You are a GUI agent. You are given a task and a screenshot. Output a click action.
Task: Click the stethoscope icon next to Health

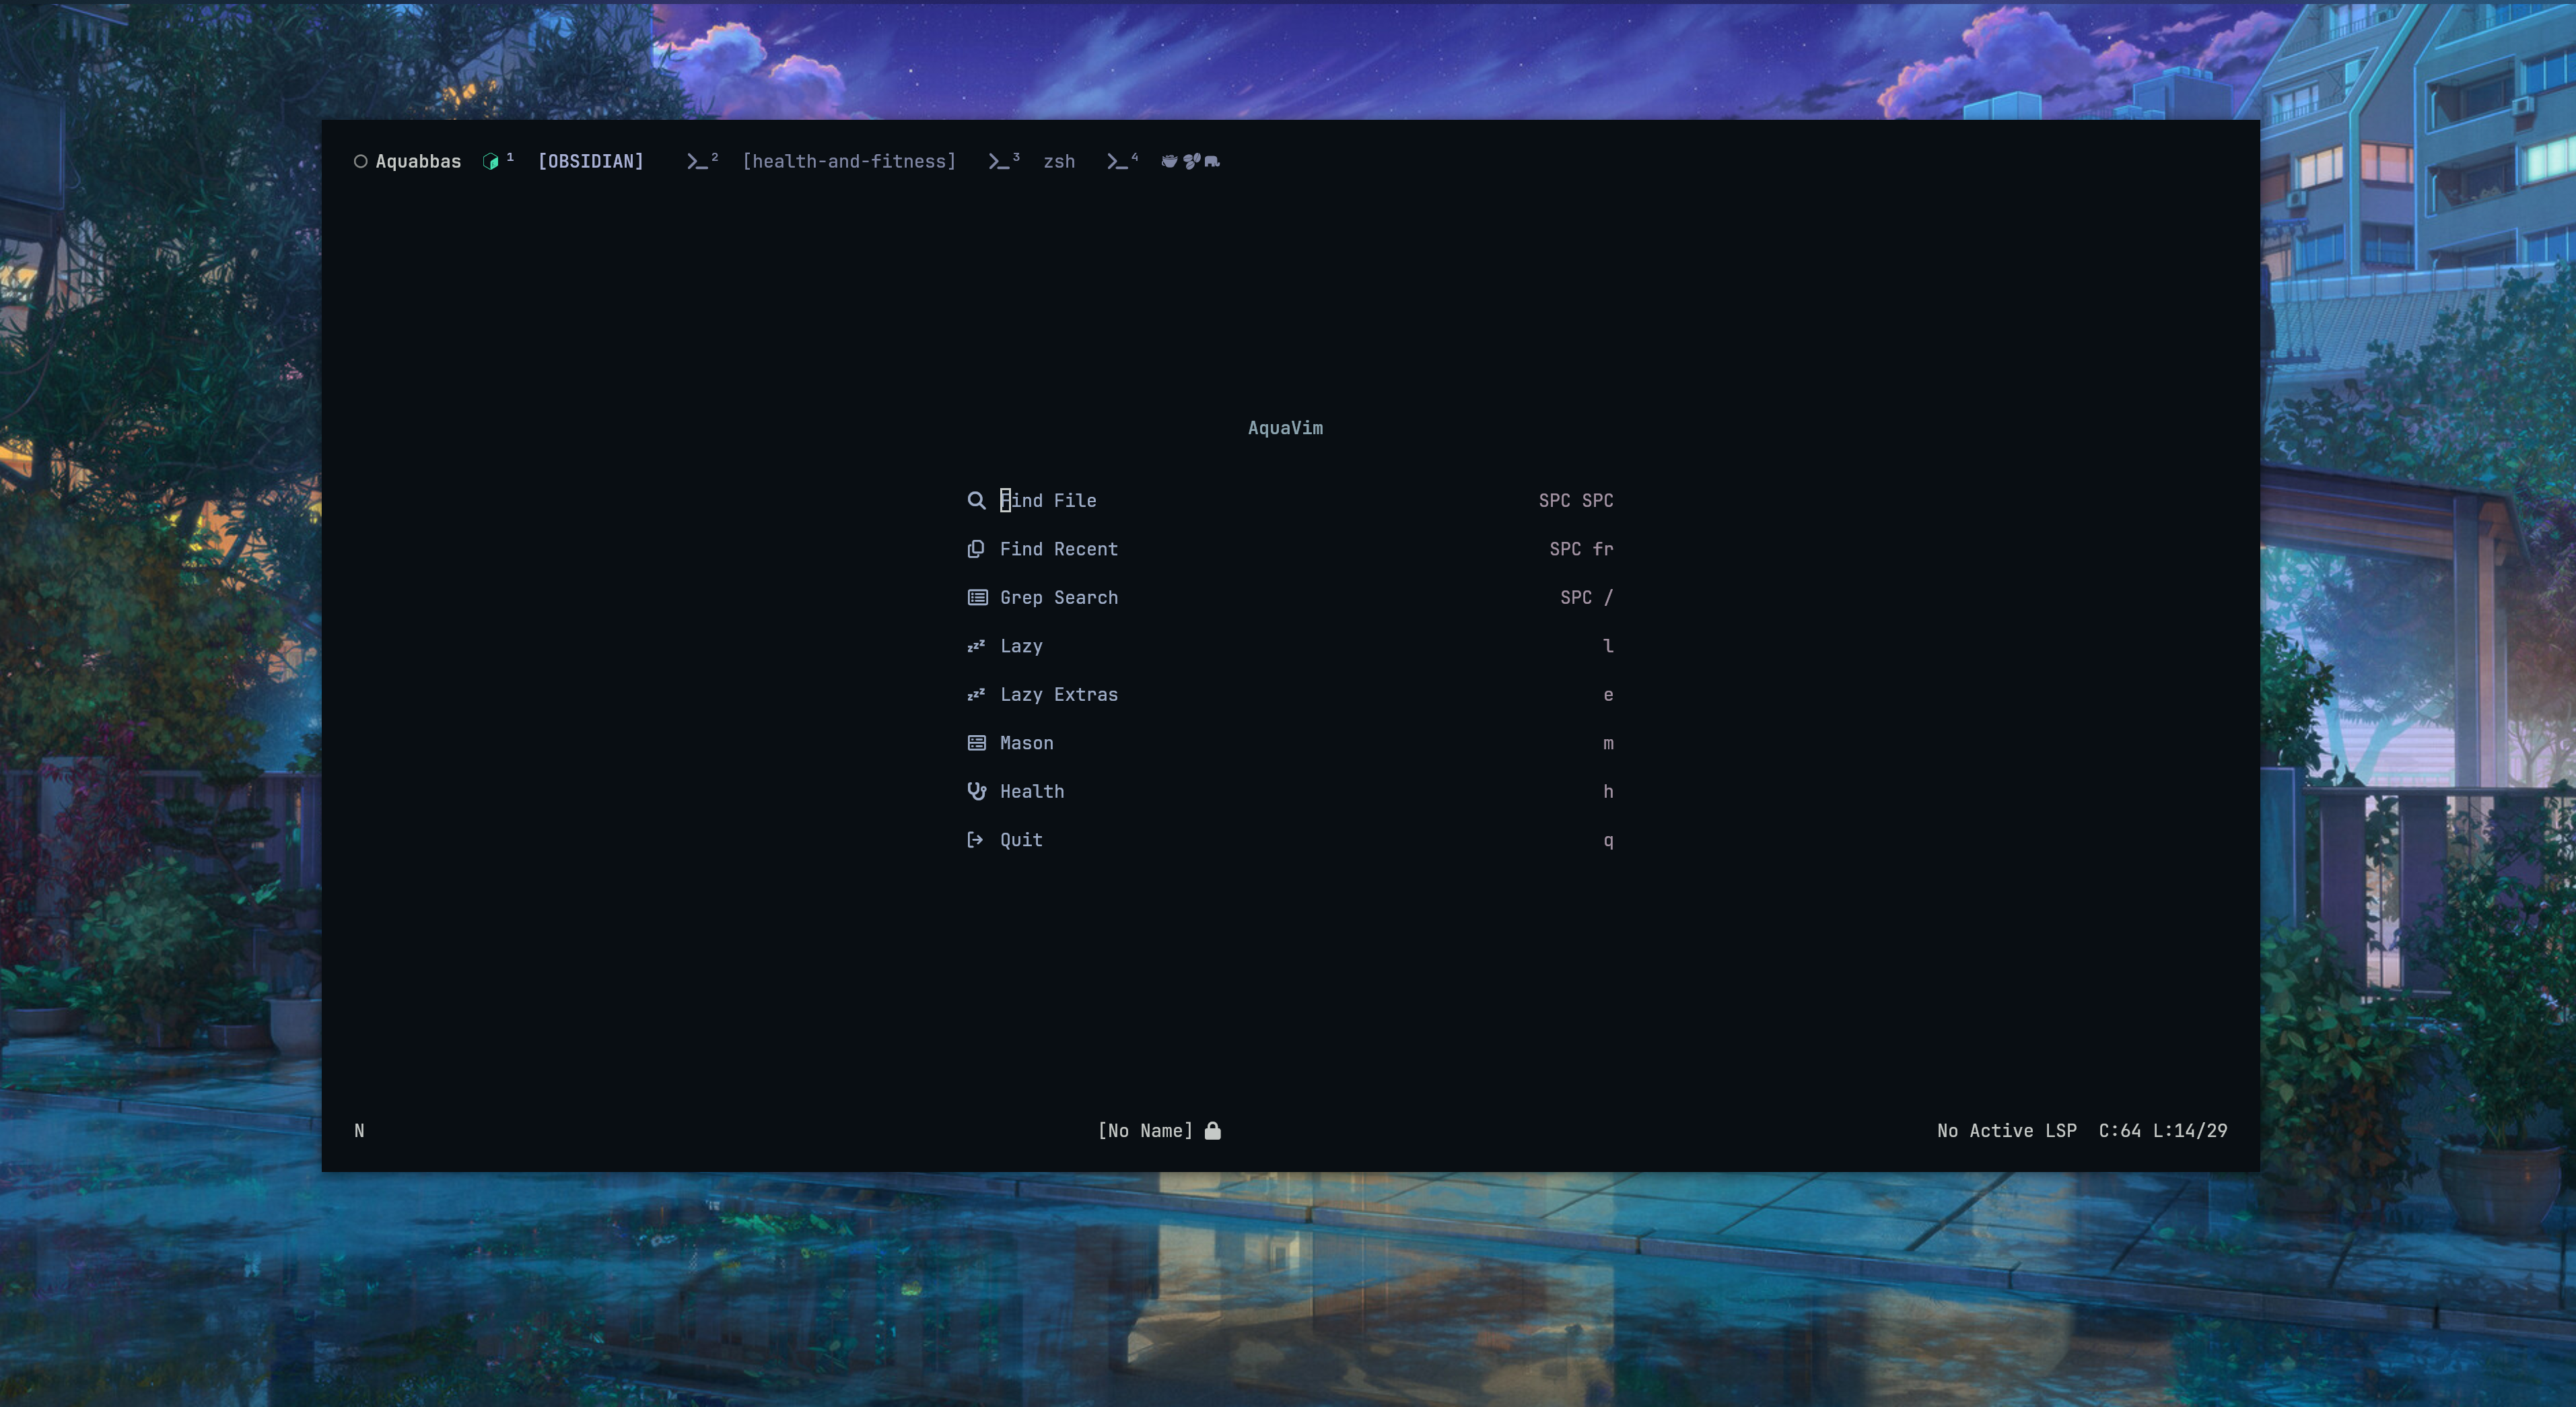tap(976, 790)
